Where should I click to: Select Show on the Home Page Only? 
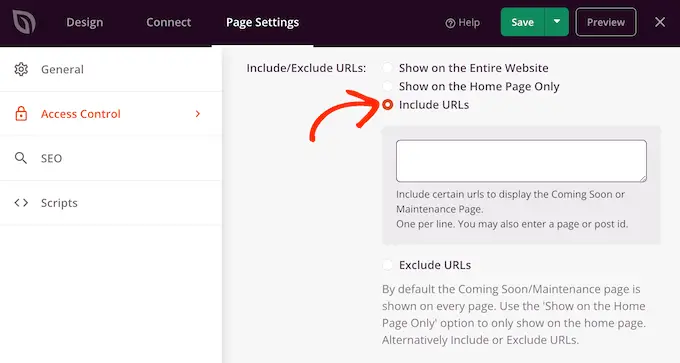point(387,86)
